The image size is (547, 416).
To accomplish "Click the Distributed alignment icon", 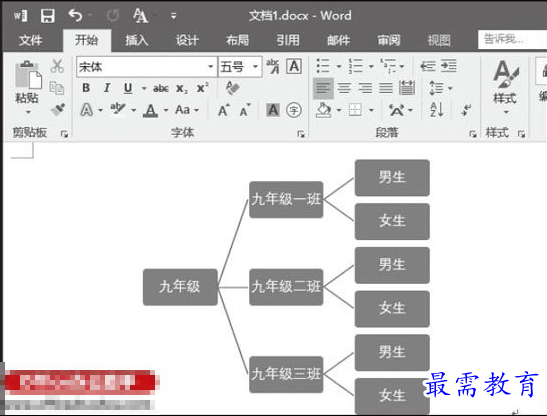I will tap(407, 88).
